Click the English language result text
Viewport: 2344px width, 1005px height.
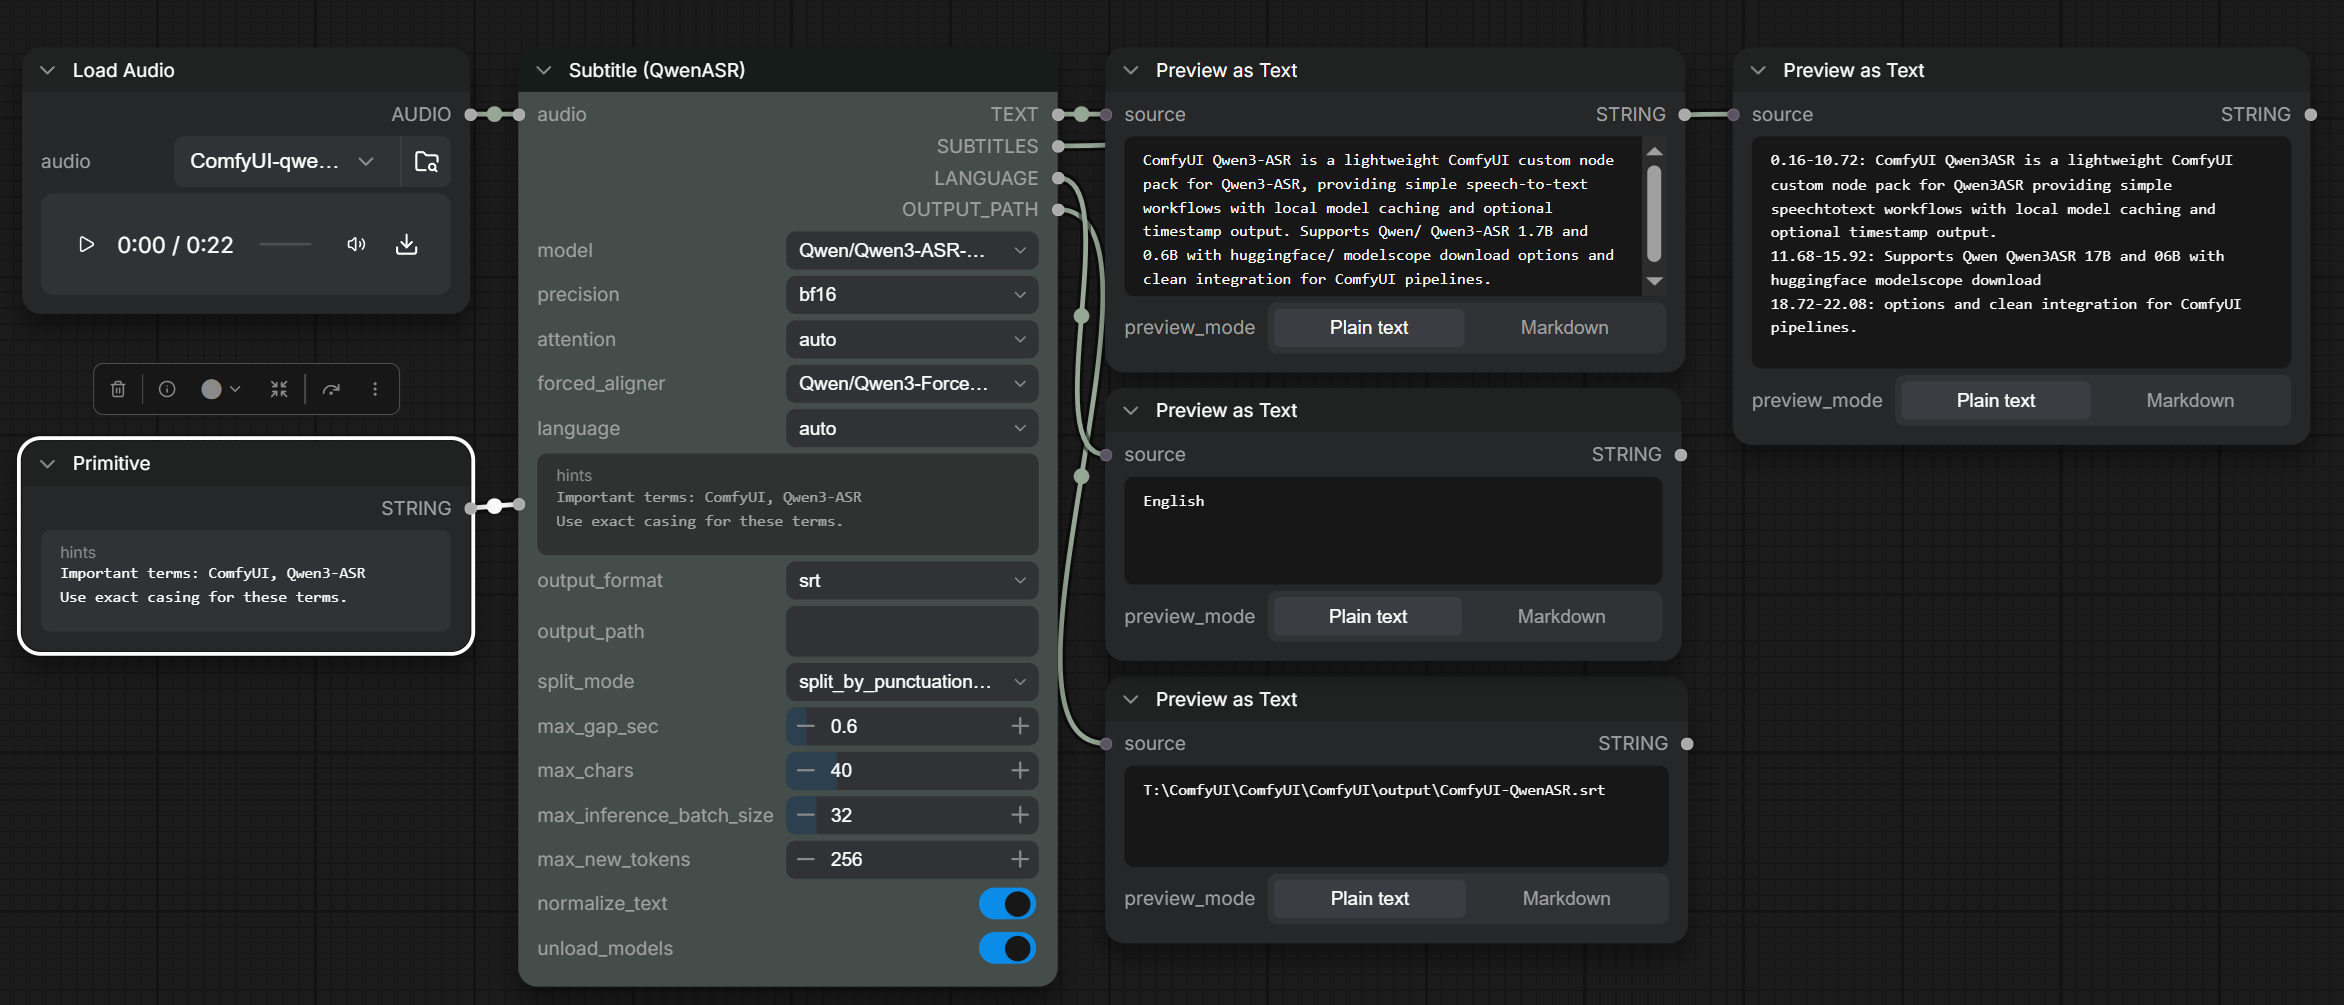pyautogui.click(x=1174, y=502)
